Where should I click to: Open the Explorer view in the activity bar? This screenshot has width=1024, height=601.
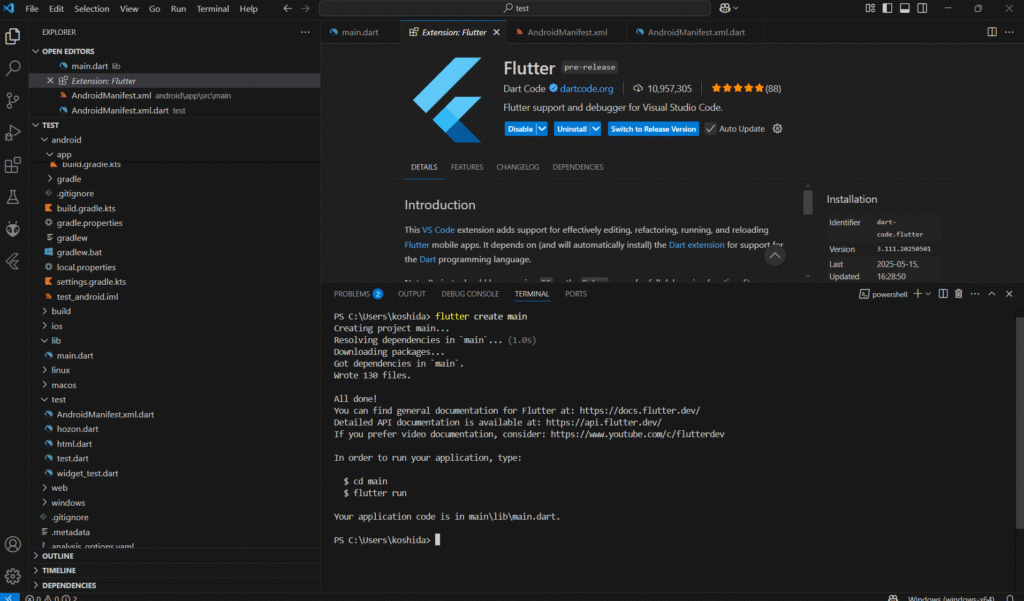(12, 36)
